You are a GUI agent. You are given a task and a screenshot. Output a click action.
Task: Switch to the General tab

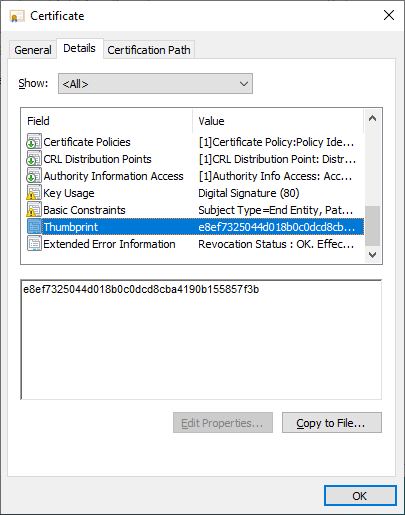(x=33, y=50)
